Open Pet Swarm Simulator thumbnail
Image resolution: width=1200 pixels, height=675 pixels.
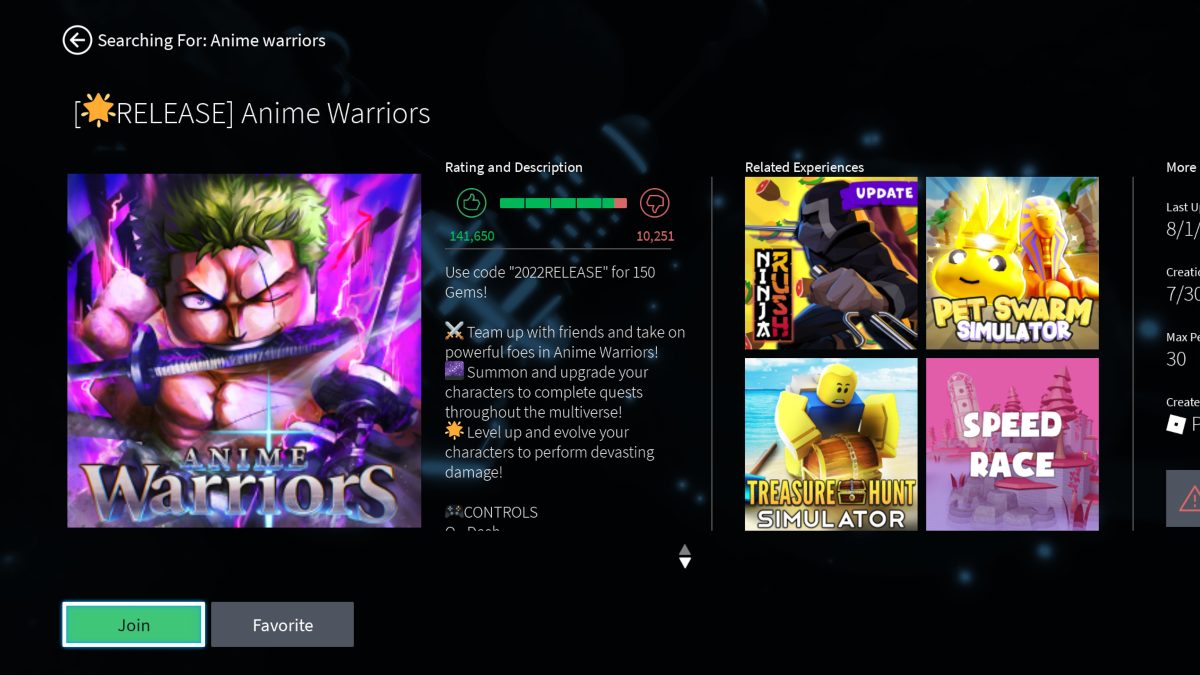click(x=1012, y=264)
